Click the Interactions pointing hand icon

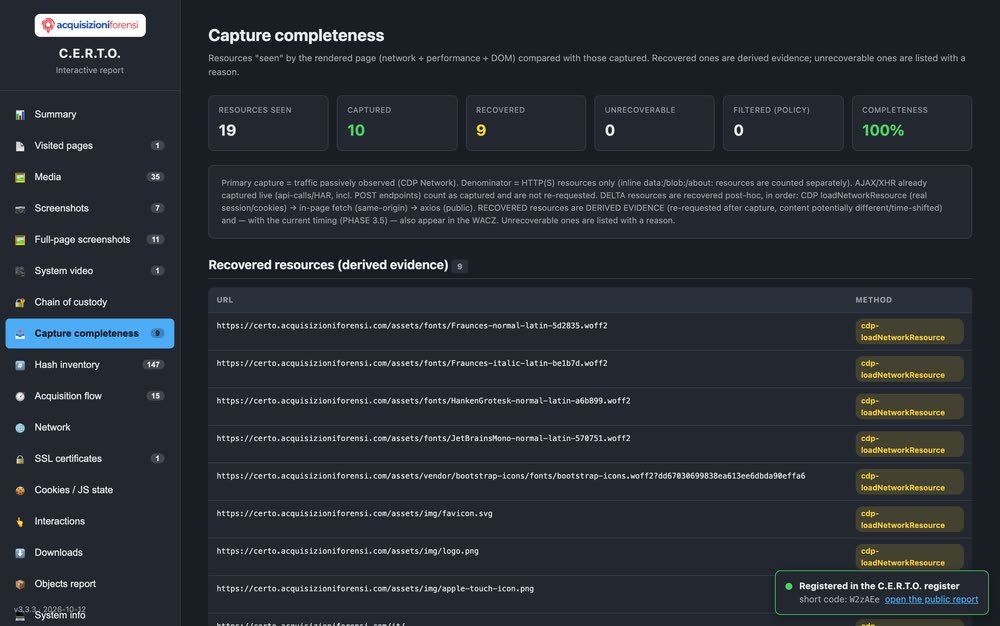point(20,521)
